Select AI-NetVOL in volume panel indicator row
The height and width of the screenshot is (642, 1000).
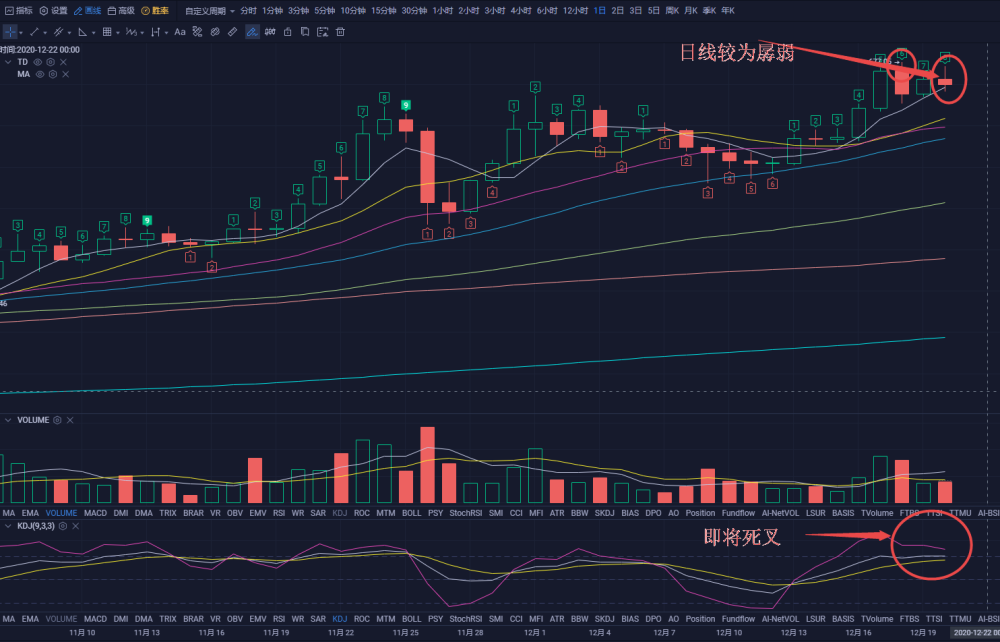[780, 513]
